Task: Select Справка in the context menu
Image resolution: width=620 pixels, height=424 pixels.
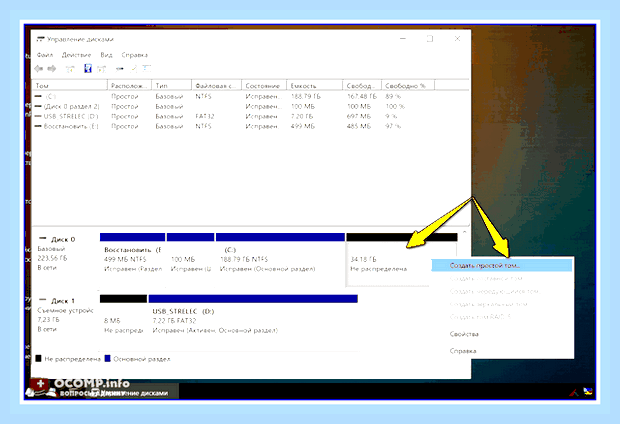Action: pyautogui.click(x=463, y=351)
